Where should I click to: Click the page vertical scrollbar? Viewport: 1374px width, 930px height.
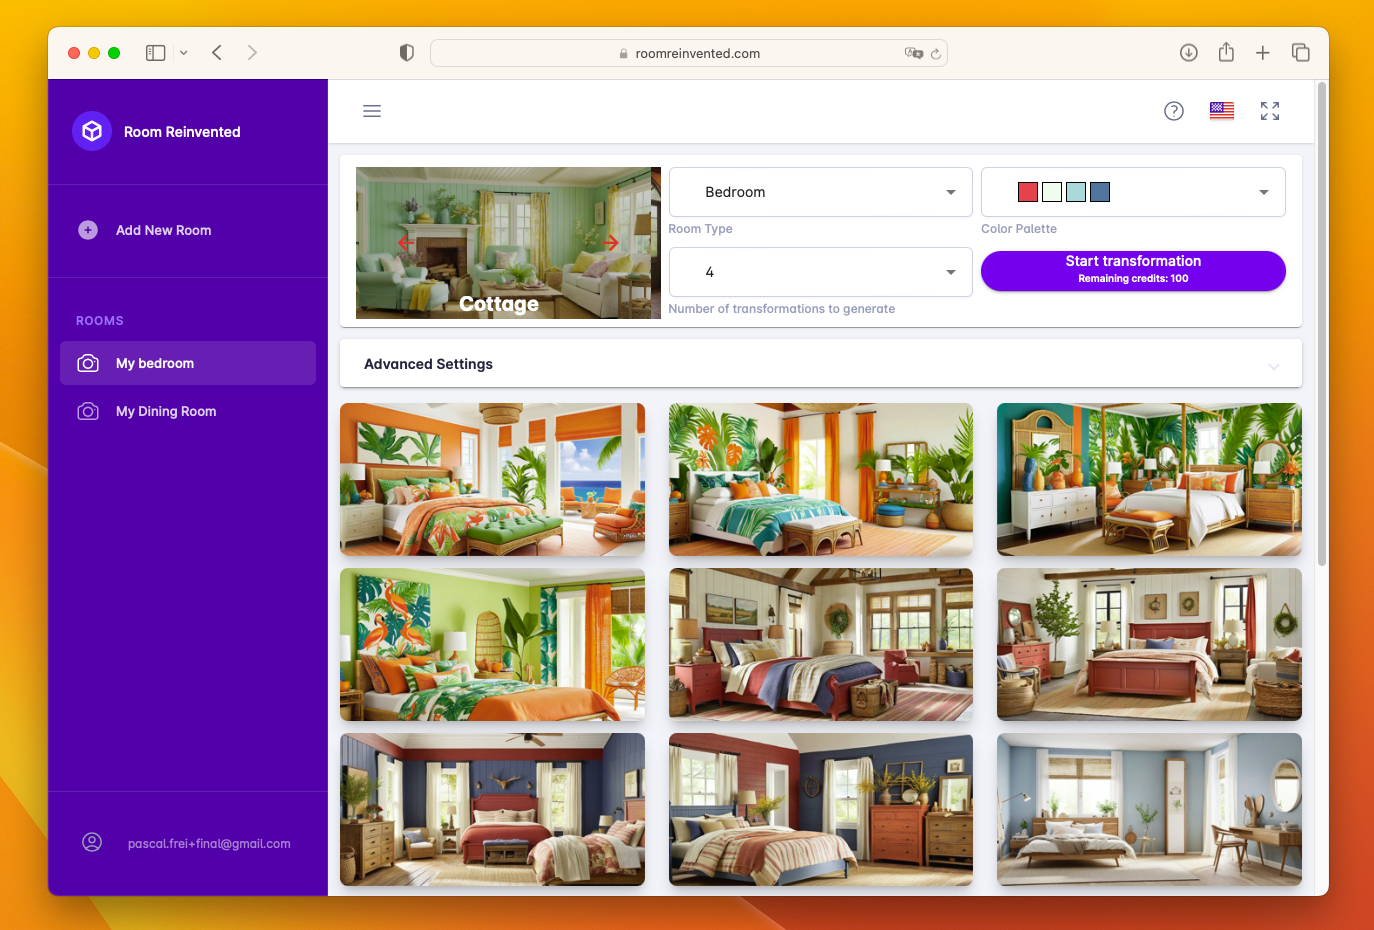[x=1322, y=325]
